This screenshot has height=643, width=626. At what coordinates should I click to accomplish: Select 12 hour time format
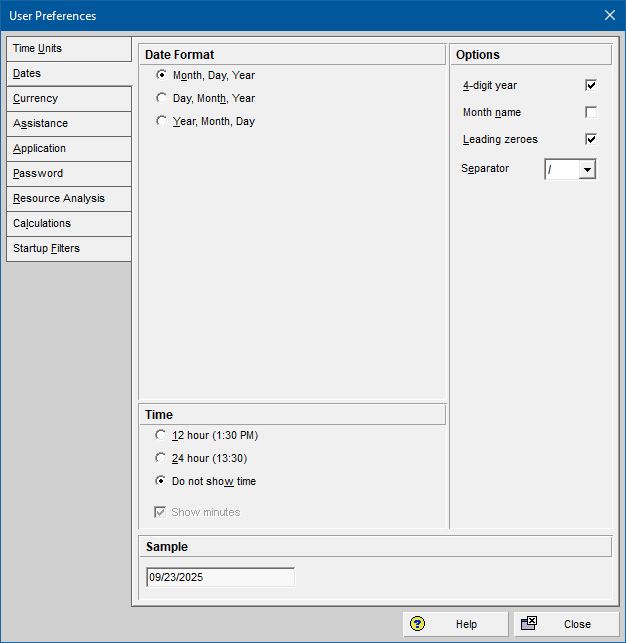pos(162,435)
